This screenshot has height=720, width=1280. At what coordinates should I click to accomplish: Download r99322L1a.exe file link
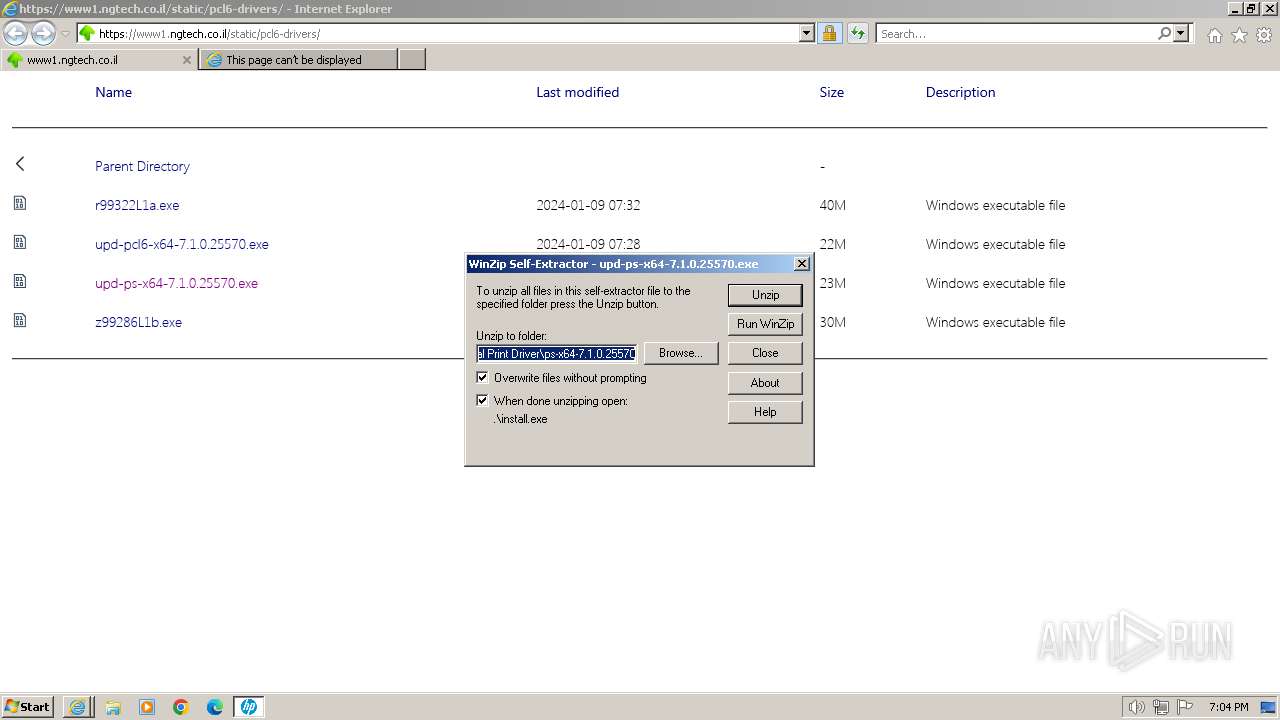pos(137,205)
